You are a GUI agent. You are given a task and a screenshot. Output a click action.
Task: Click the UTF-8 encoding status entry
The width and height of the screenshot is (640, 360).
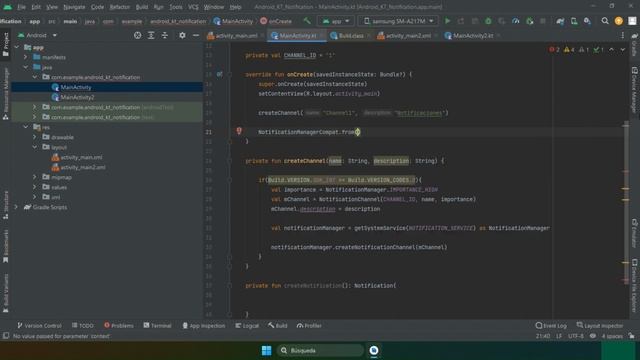pos(576,336)
